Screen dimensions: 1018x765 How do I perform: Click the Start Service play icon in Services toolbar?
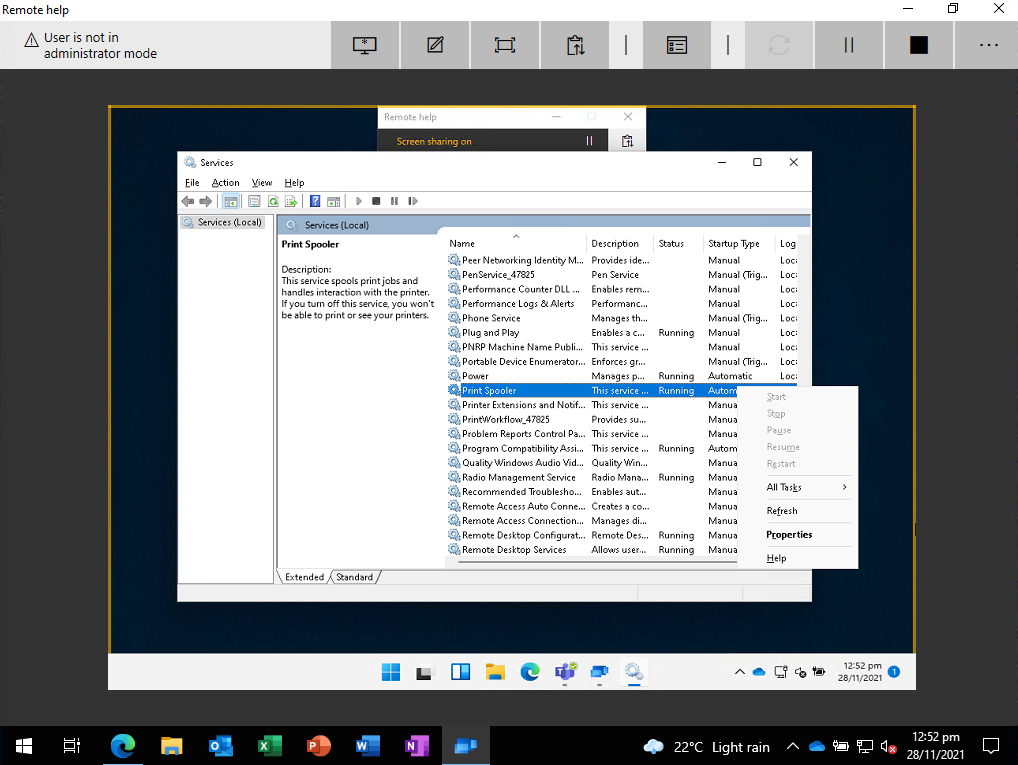(x=358, y=201)
